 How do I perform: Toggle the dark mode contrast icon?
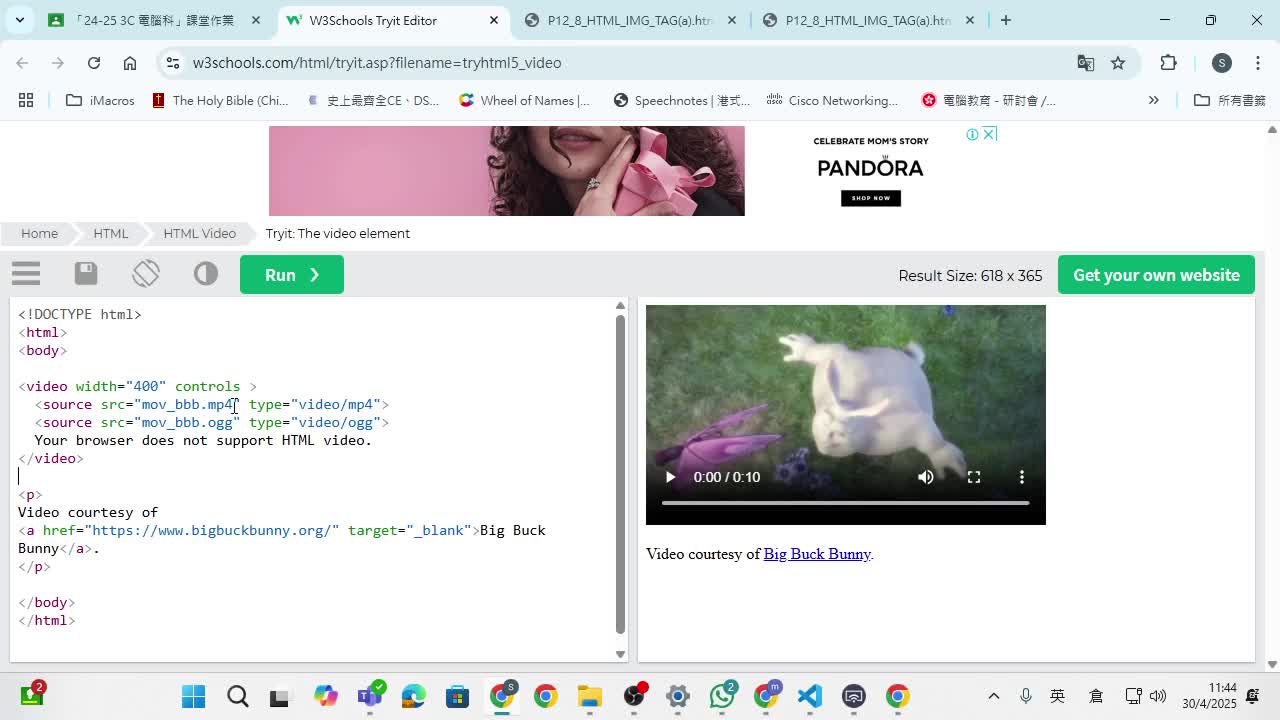pos(206,274)
